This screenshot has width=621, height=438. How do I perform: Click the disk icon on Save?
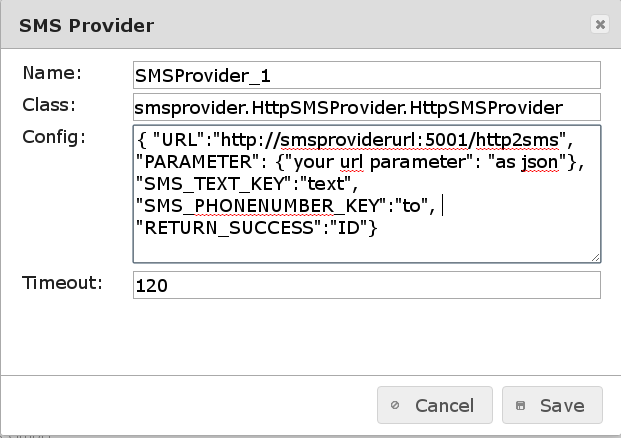(519, 406)
